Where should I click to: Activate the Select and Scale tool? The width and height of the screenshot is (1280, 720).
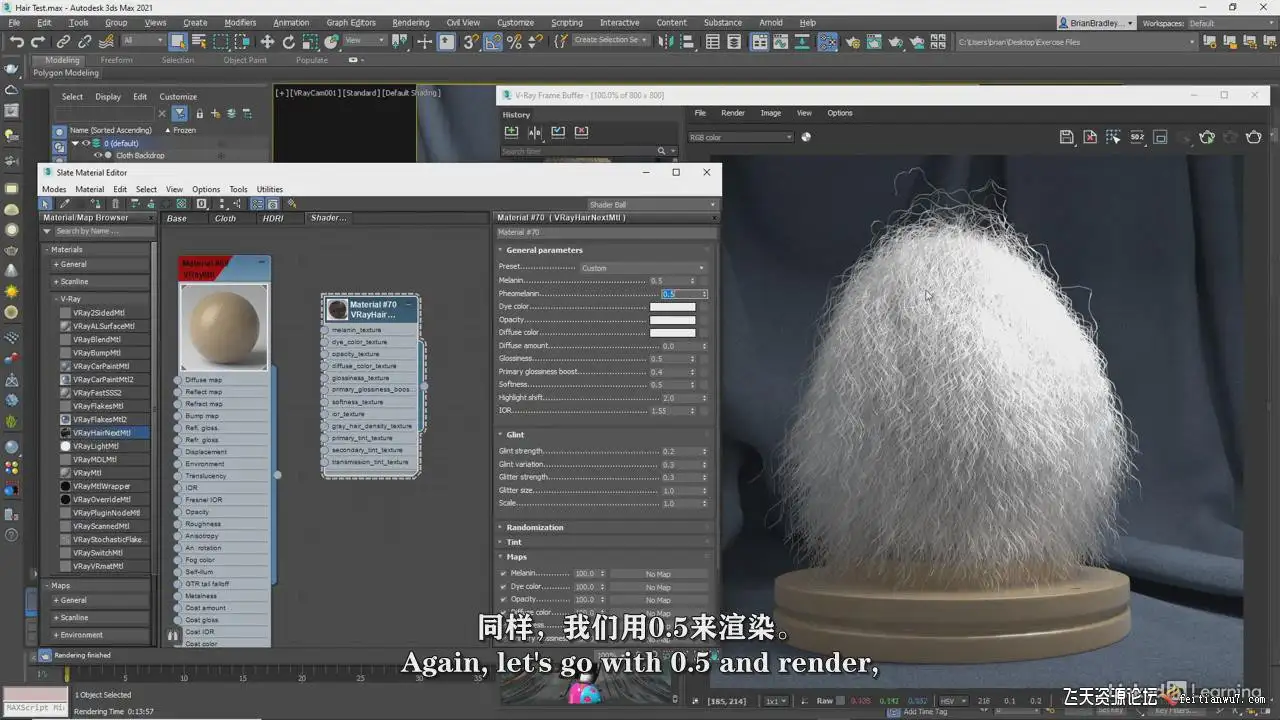[311, 41]
